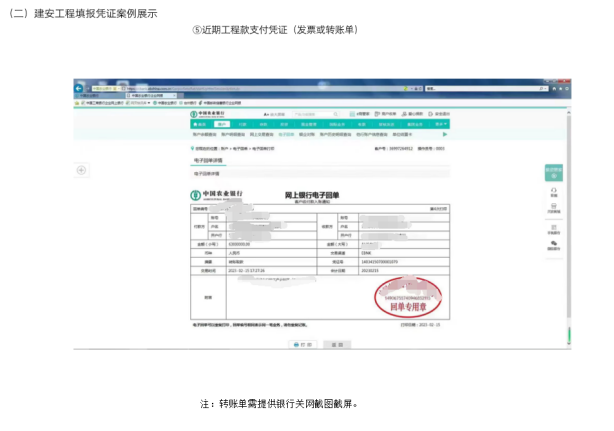Open the first bookmark in favorites bar

[100, 102]
